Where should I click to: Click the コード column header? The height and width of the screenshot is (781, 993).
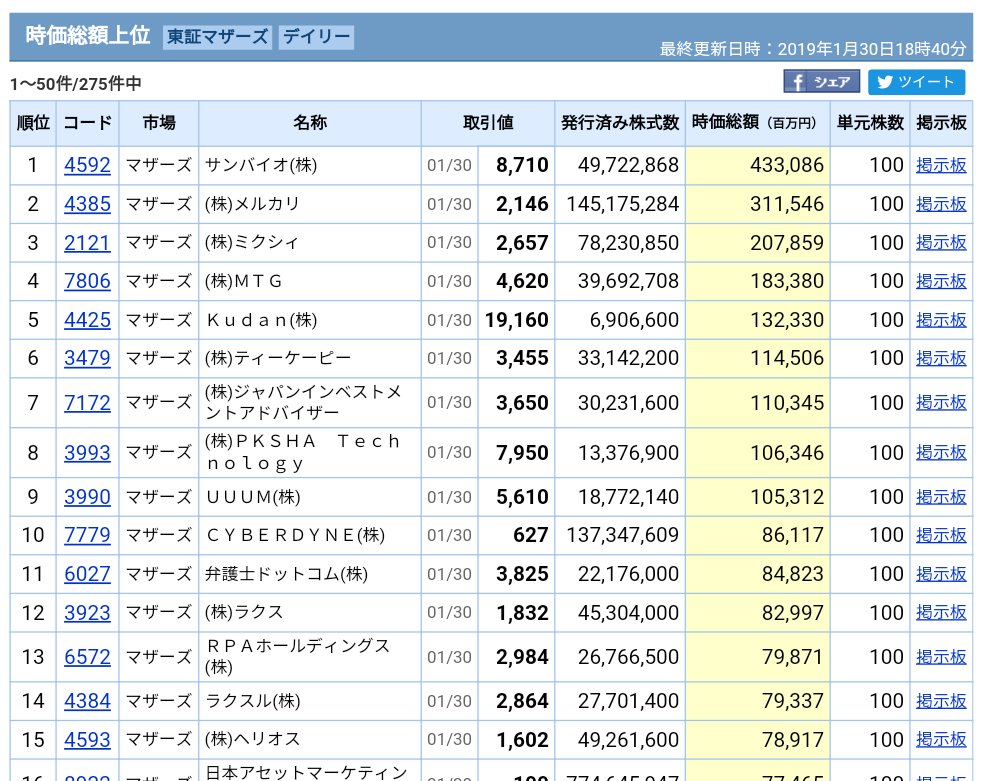point(87,123)
